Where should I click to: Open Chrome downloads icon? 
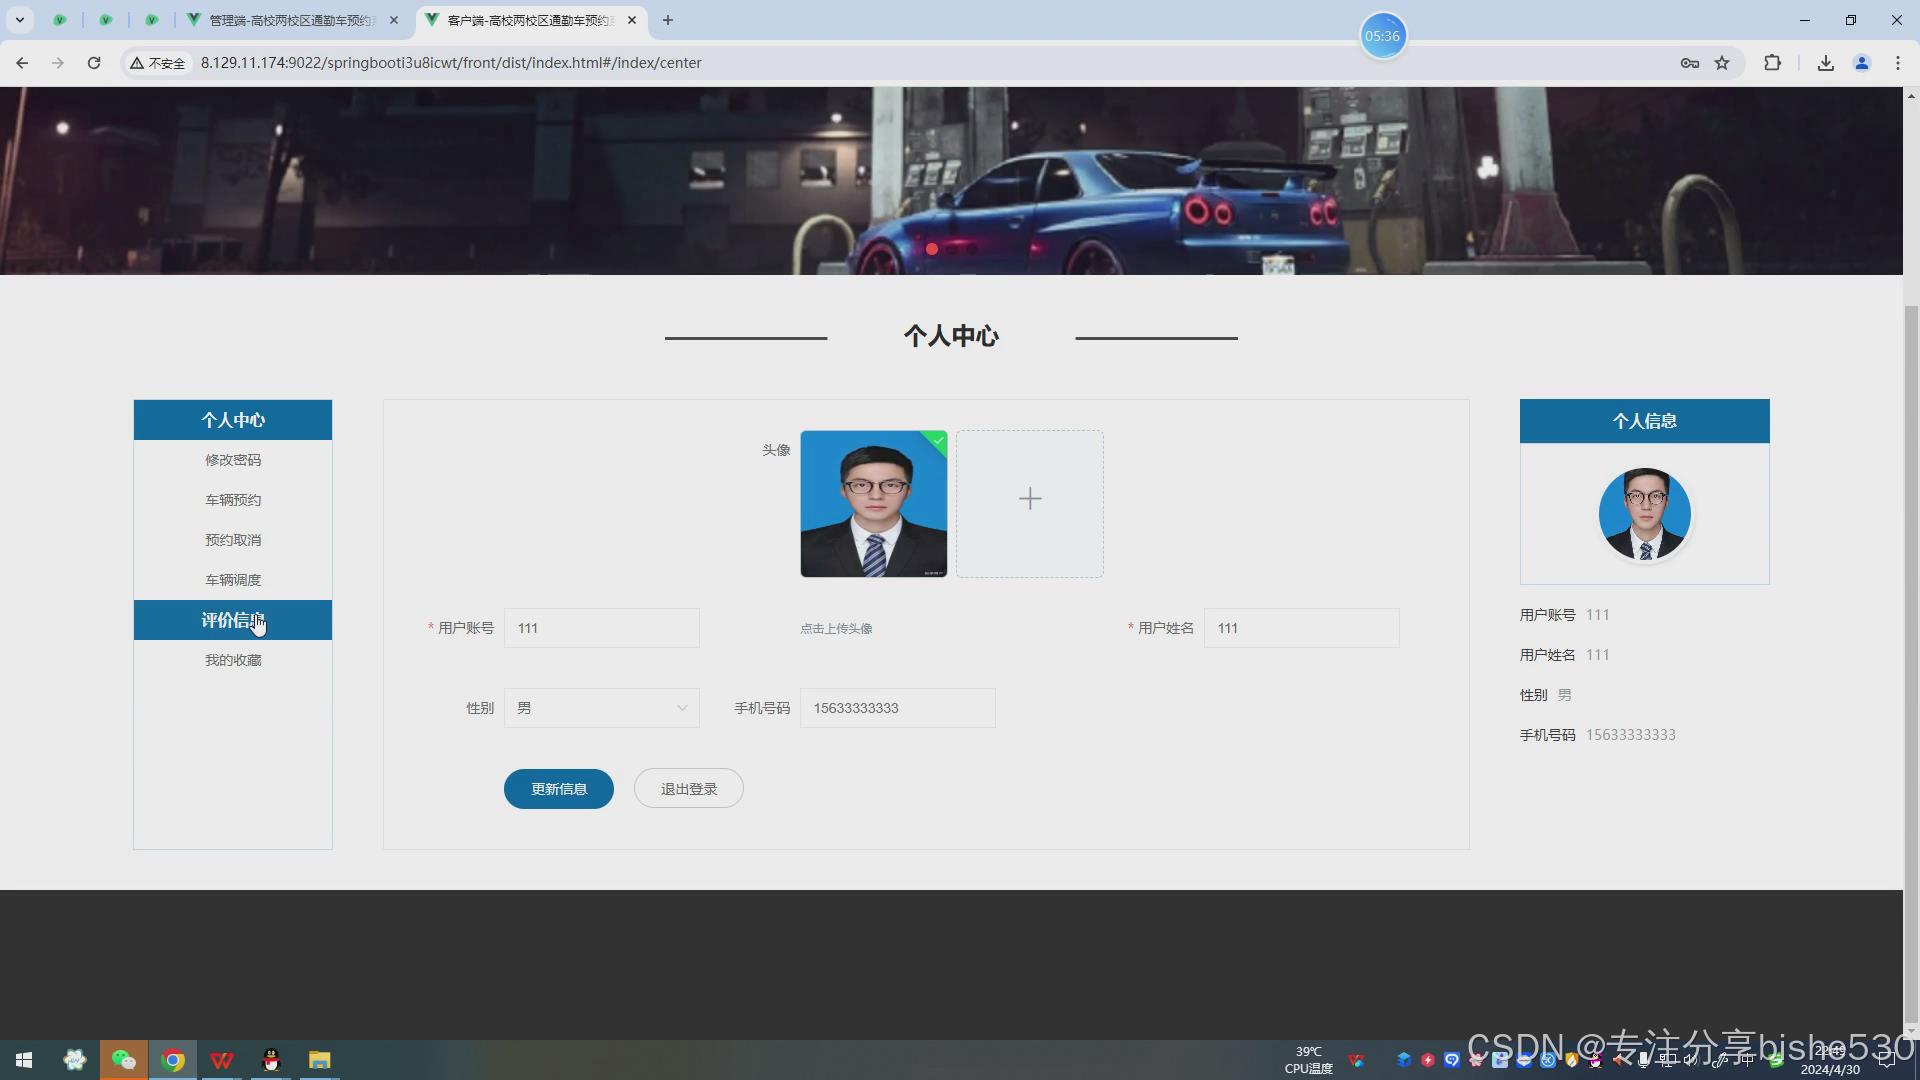point(1825,63)
